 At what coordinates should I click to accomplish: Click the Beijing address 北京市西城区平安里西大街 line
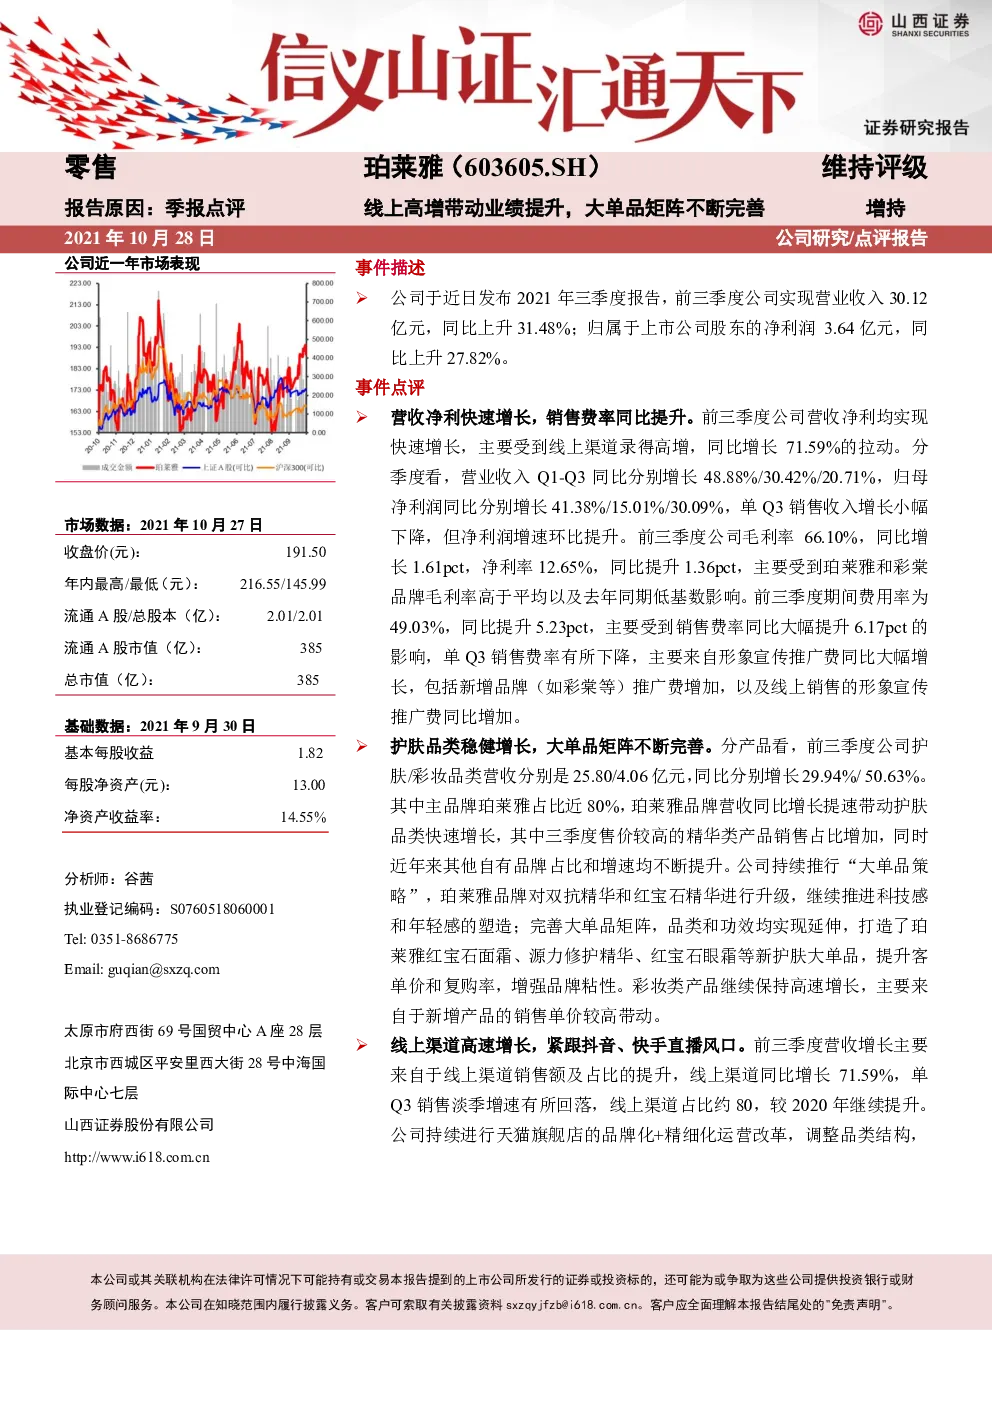click(195, 1063)
